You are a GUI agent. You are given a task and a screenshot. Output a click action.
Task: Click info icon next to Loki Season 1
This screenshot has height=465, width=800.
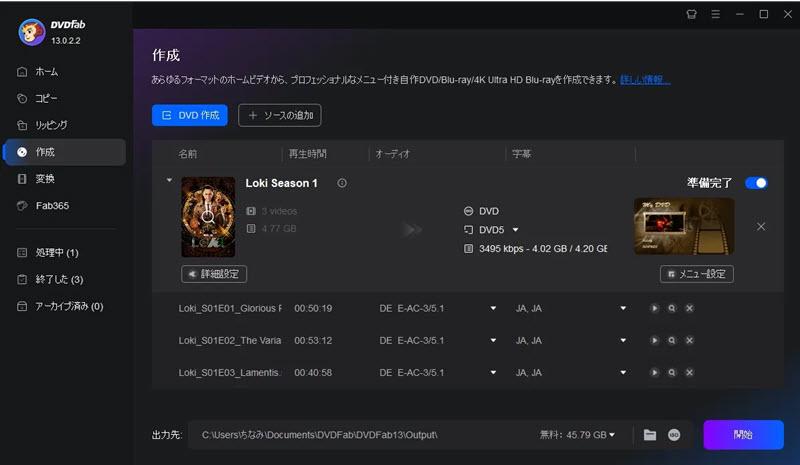coord(342,183)
